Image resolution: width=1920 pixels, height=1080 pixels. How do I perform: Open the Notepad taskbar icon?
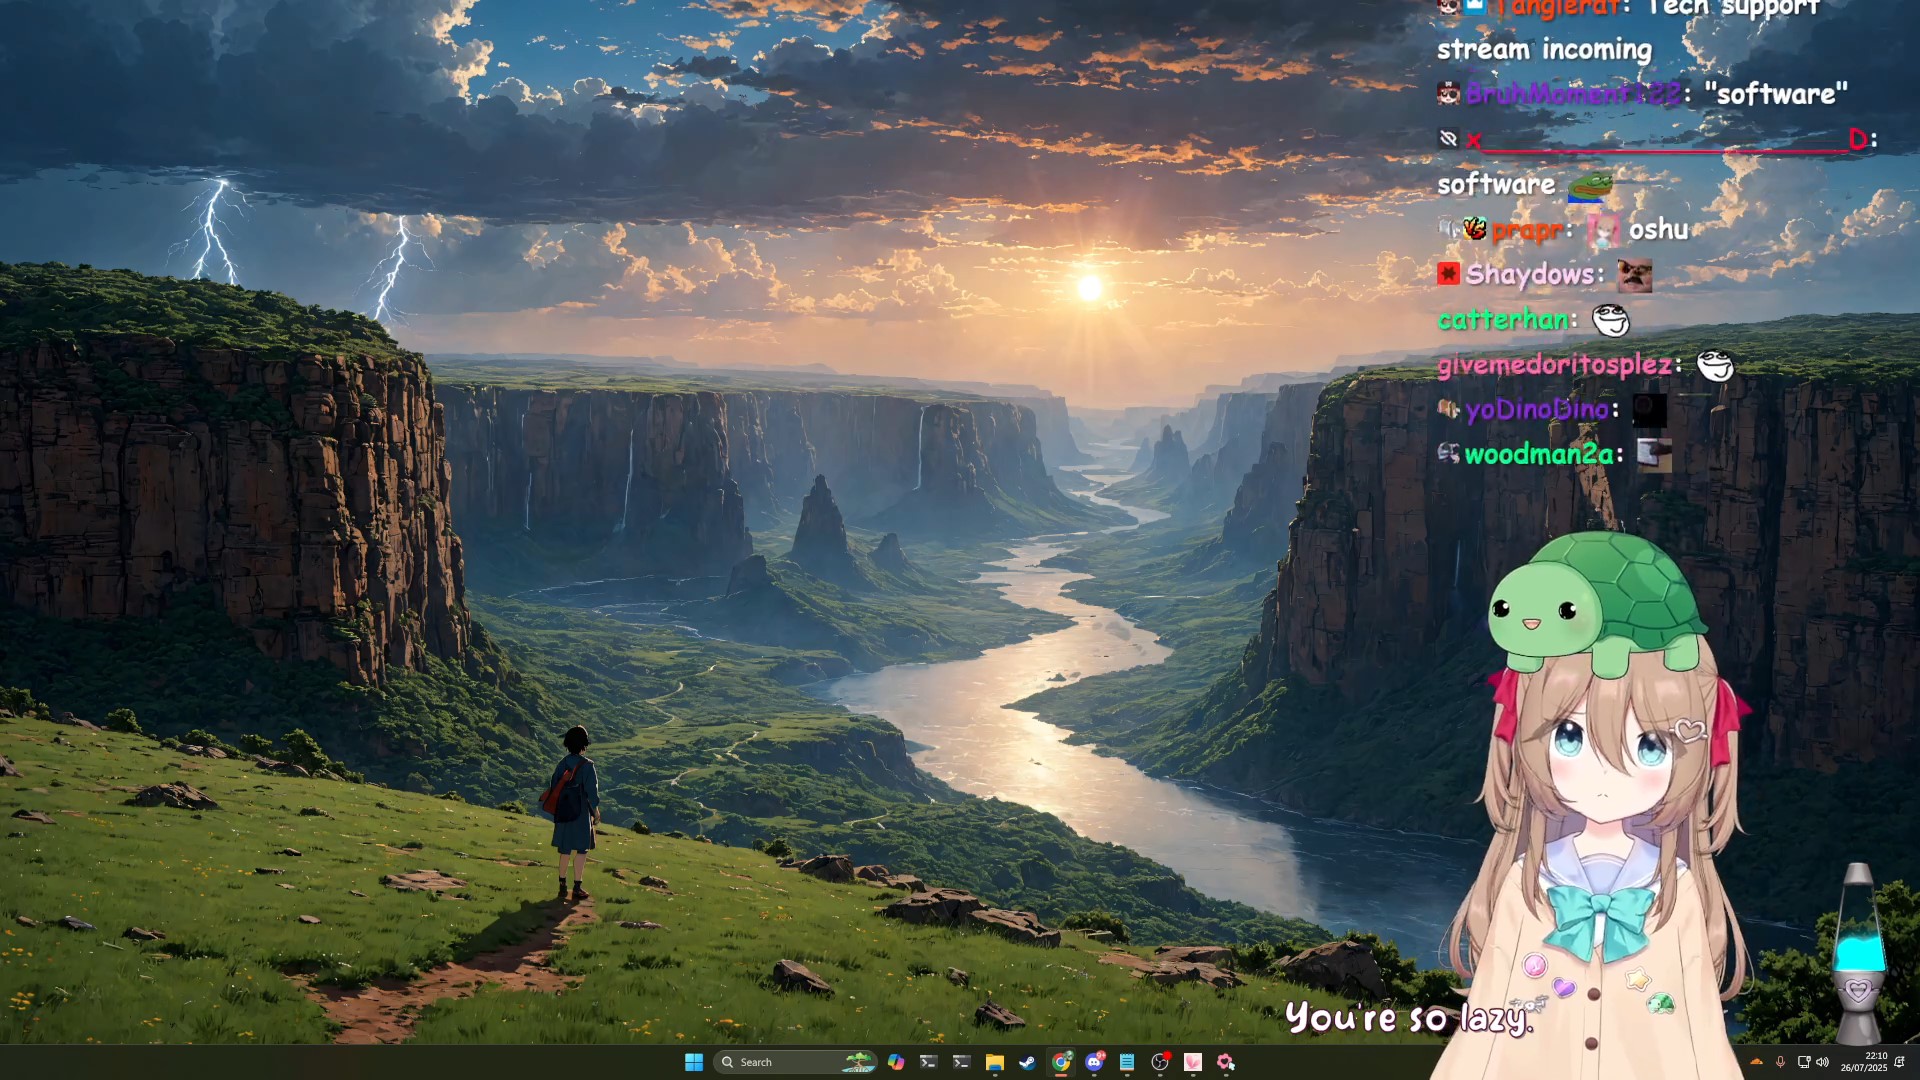1127,1062
